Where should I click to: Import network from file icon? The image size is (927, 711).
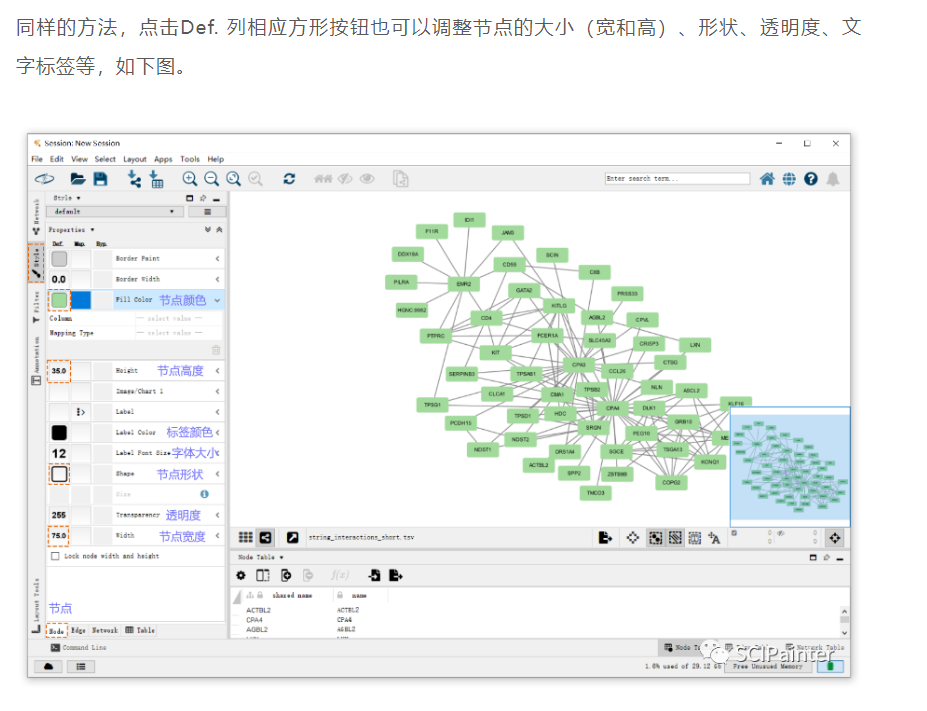click(x=135, y=178)
